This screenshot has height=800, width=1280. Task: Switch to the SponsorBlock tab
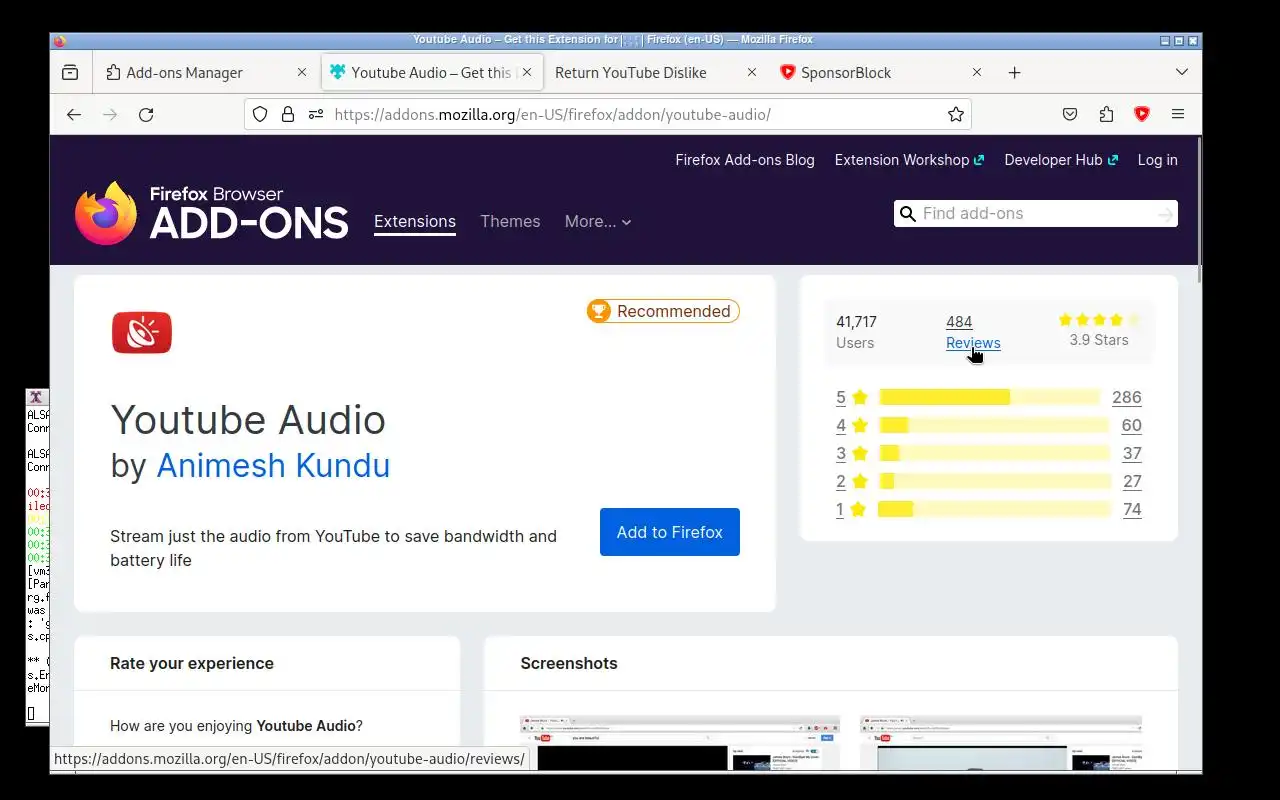click(x=881, y=72)
